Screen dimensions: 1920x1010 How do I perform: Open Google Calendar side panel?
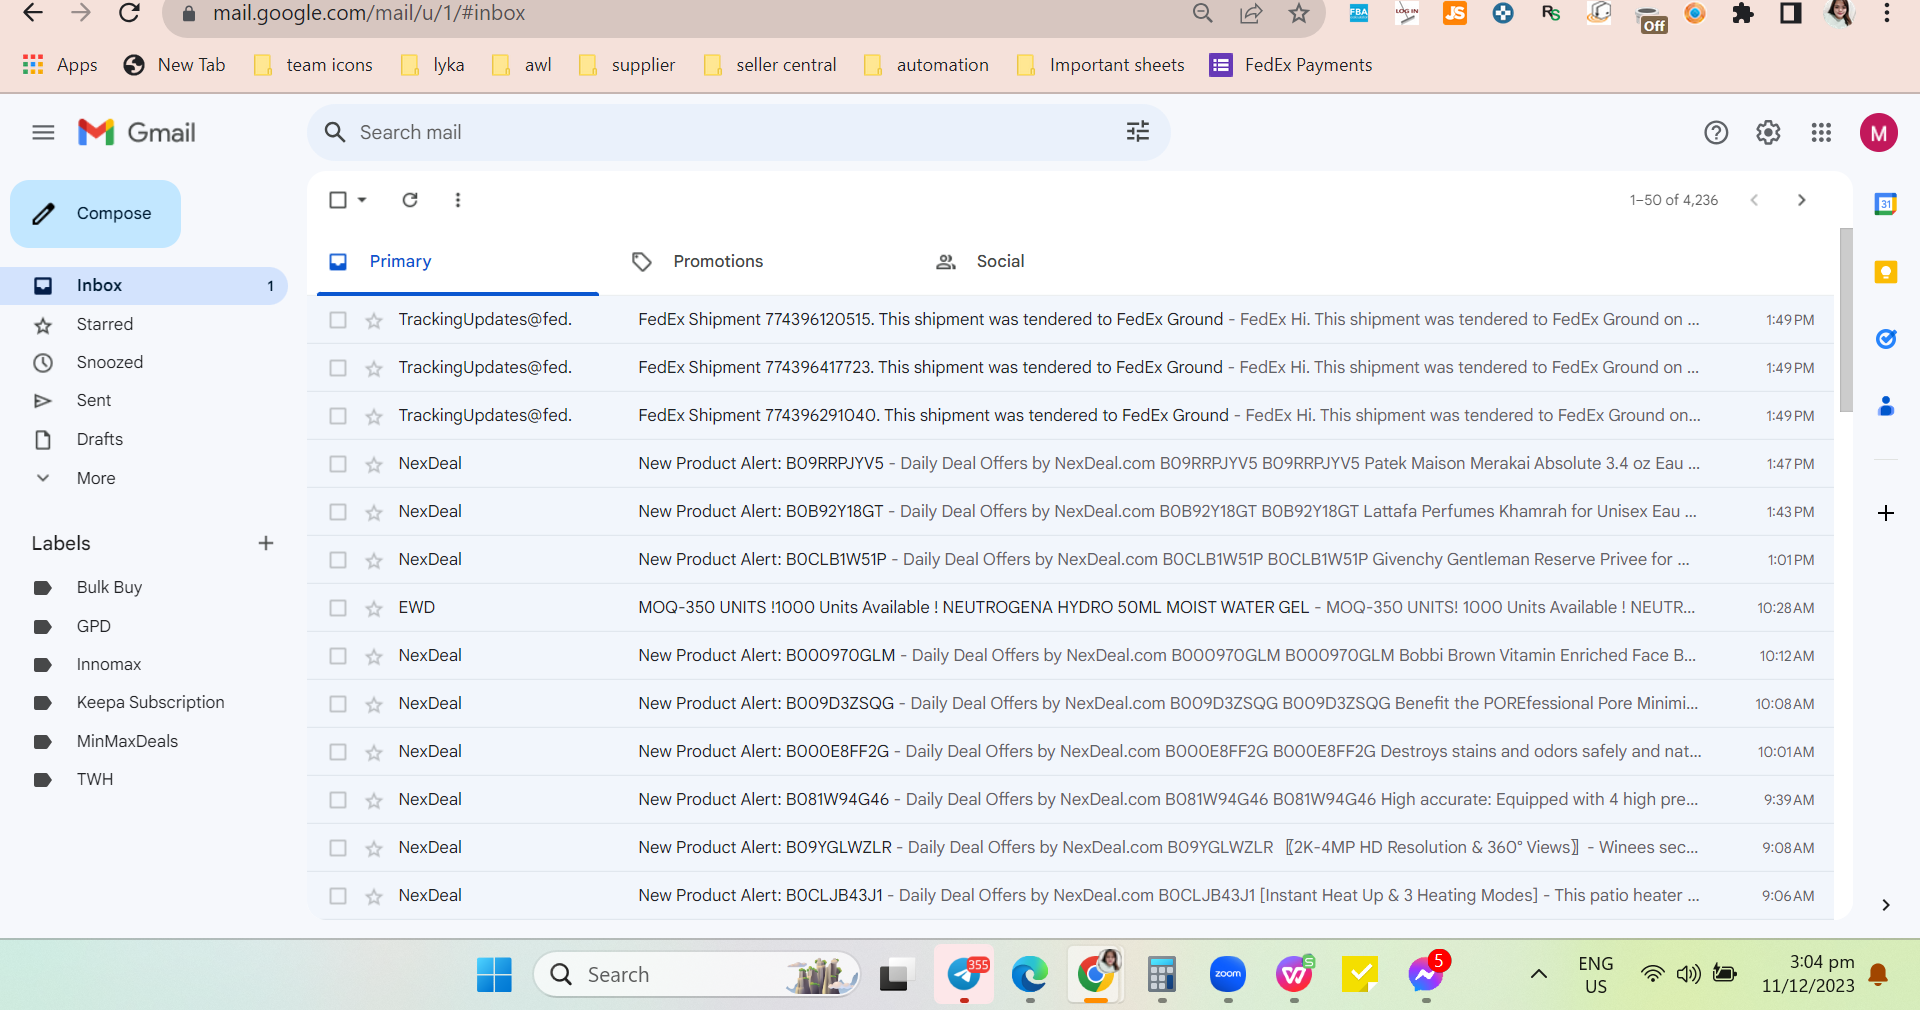(1886, 204)
